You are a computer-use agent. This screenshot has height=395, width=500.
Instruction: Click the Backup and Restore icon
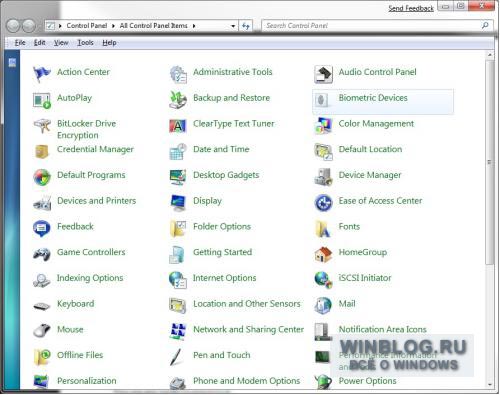[x=178, y=100]
